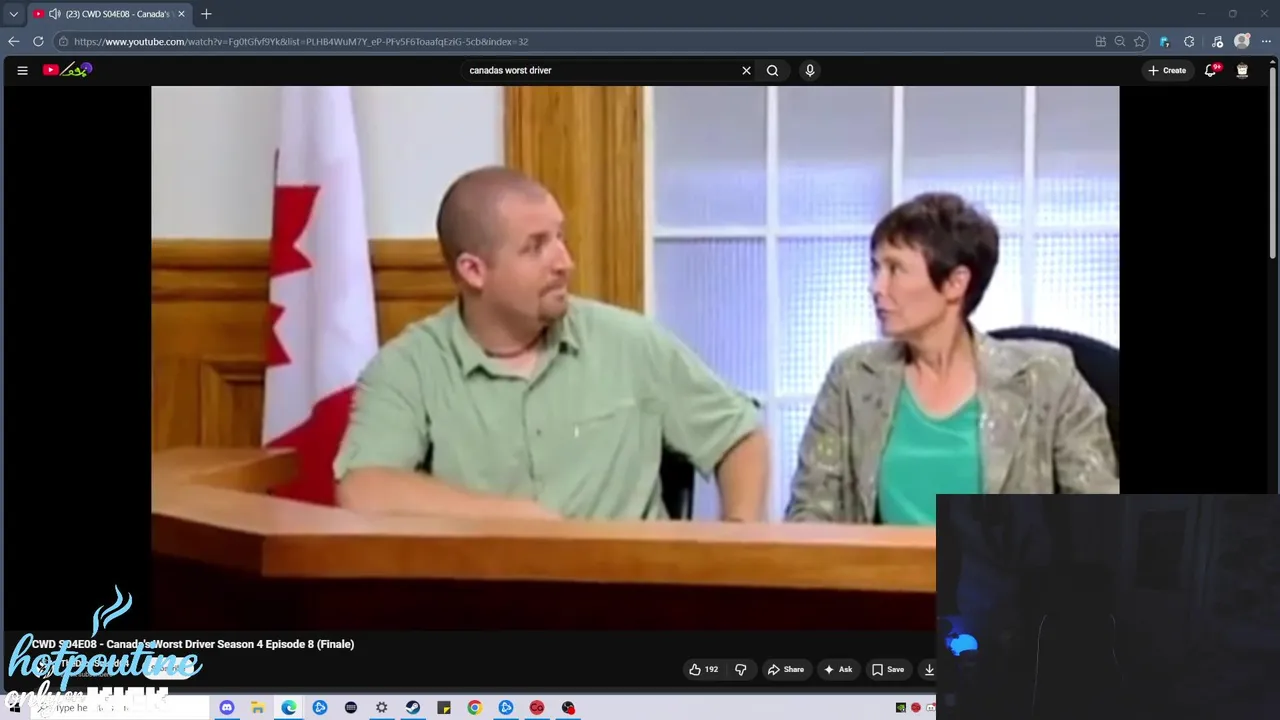1280x720 pixels.
Task: Open the tab search dropdown chevron
Action: [x=13, y=14]
